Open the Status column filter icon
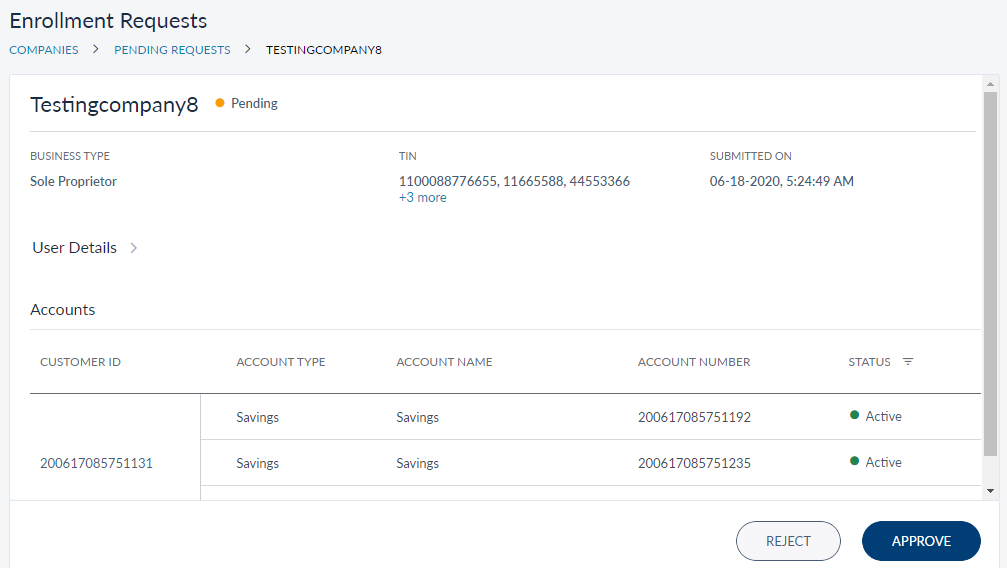The height and width of the screenshot is (568, 1007). [908, 362]
